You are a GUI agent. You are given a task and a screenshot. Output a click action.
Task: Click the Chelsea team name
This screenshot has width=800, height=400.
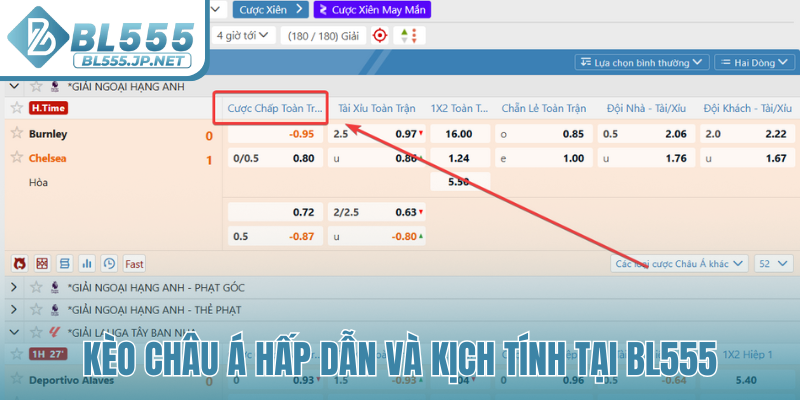pyautogui.click(x=47, y=158)
